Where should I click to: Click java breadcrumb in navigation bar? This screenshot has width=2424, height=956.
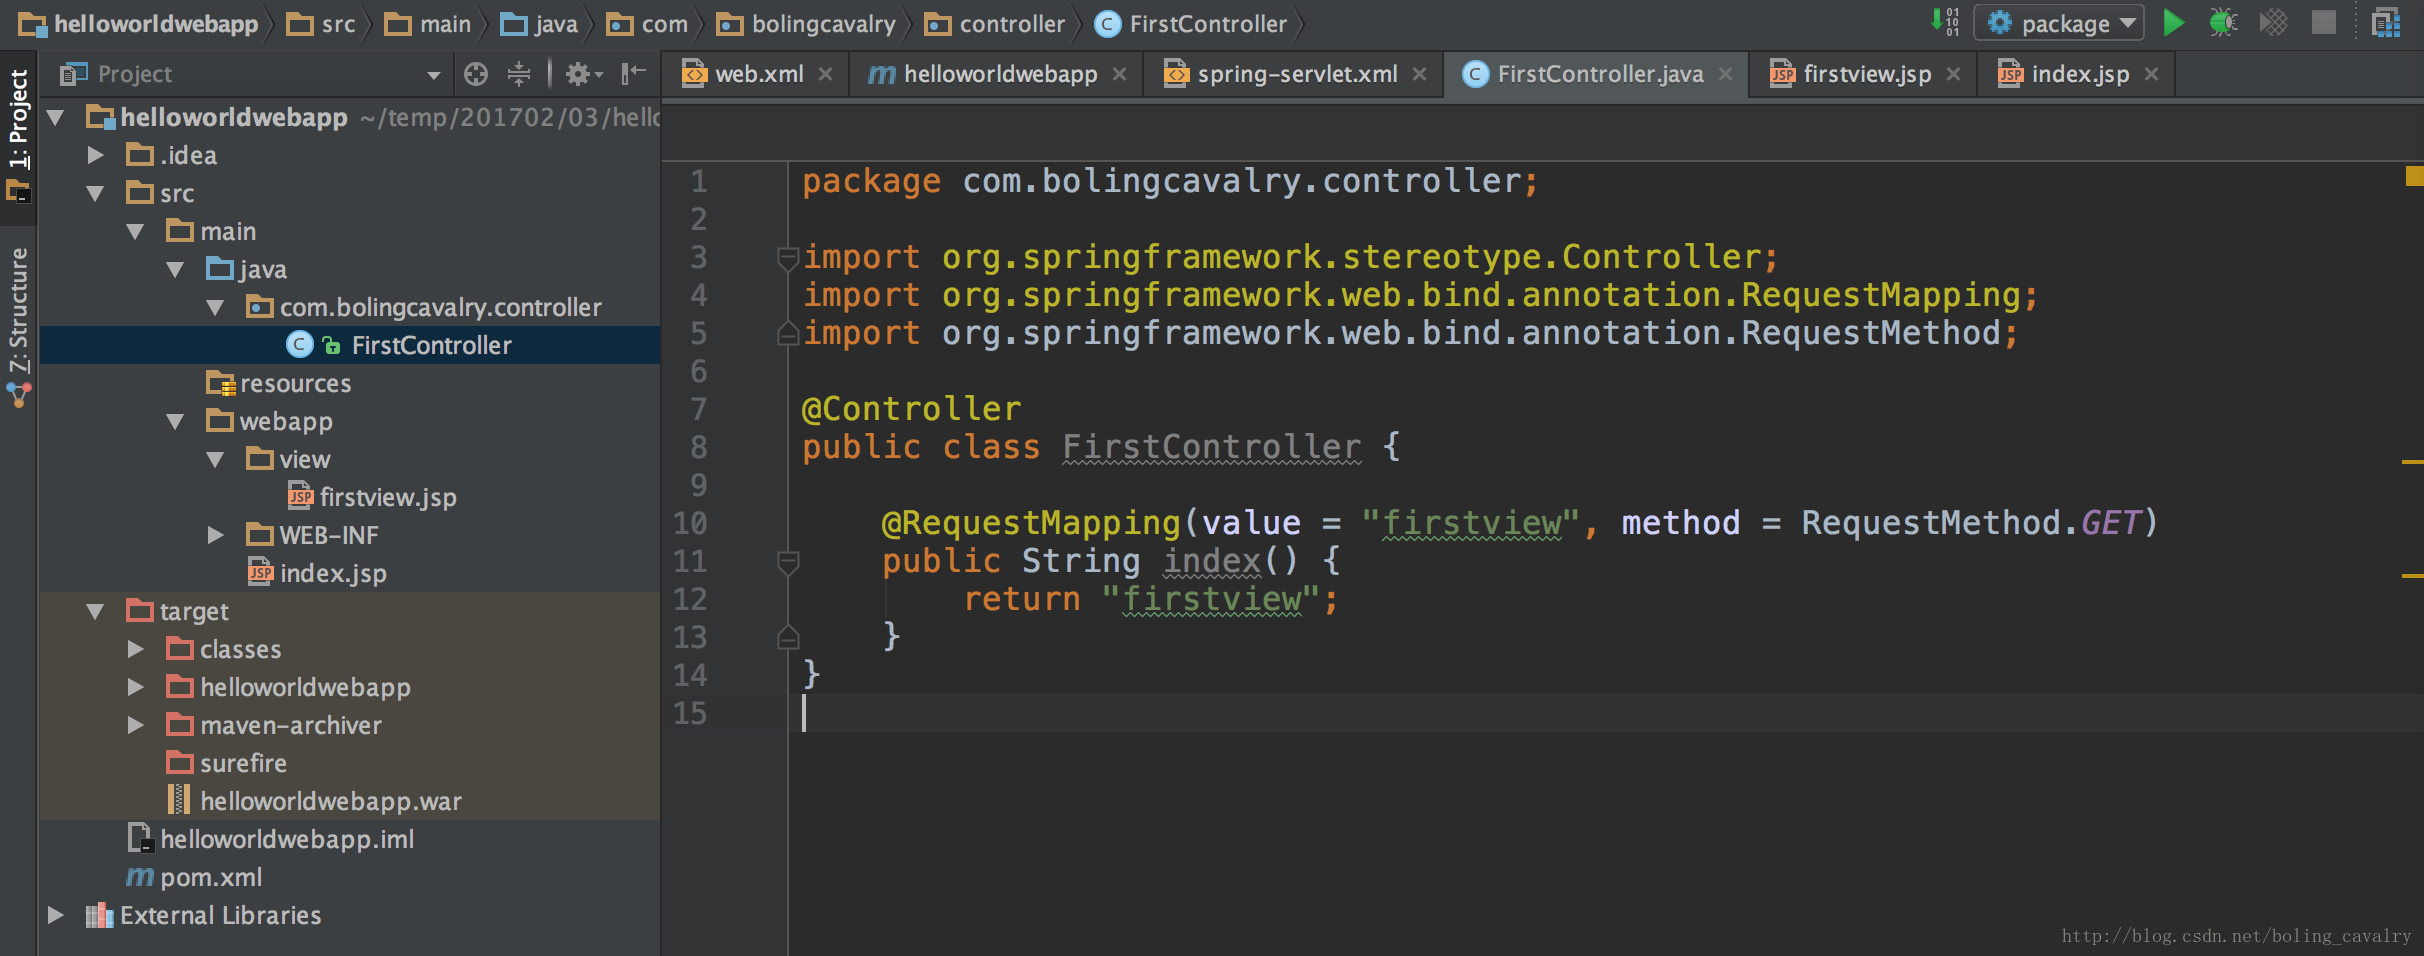[540, 24]
